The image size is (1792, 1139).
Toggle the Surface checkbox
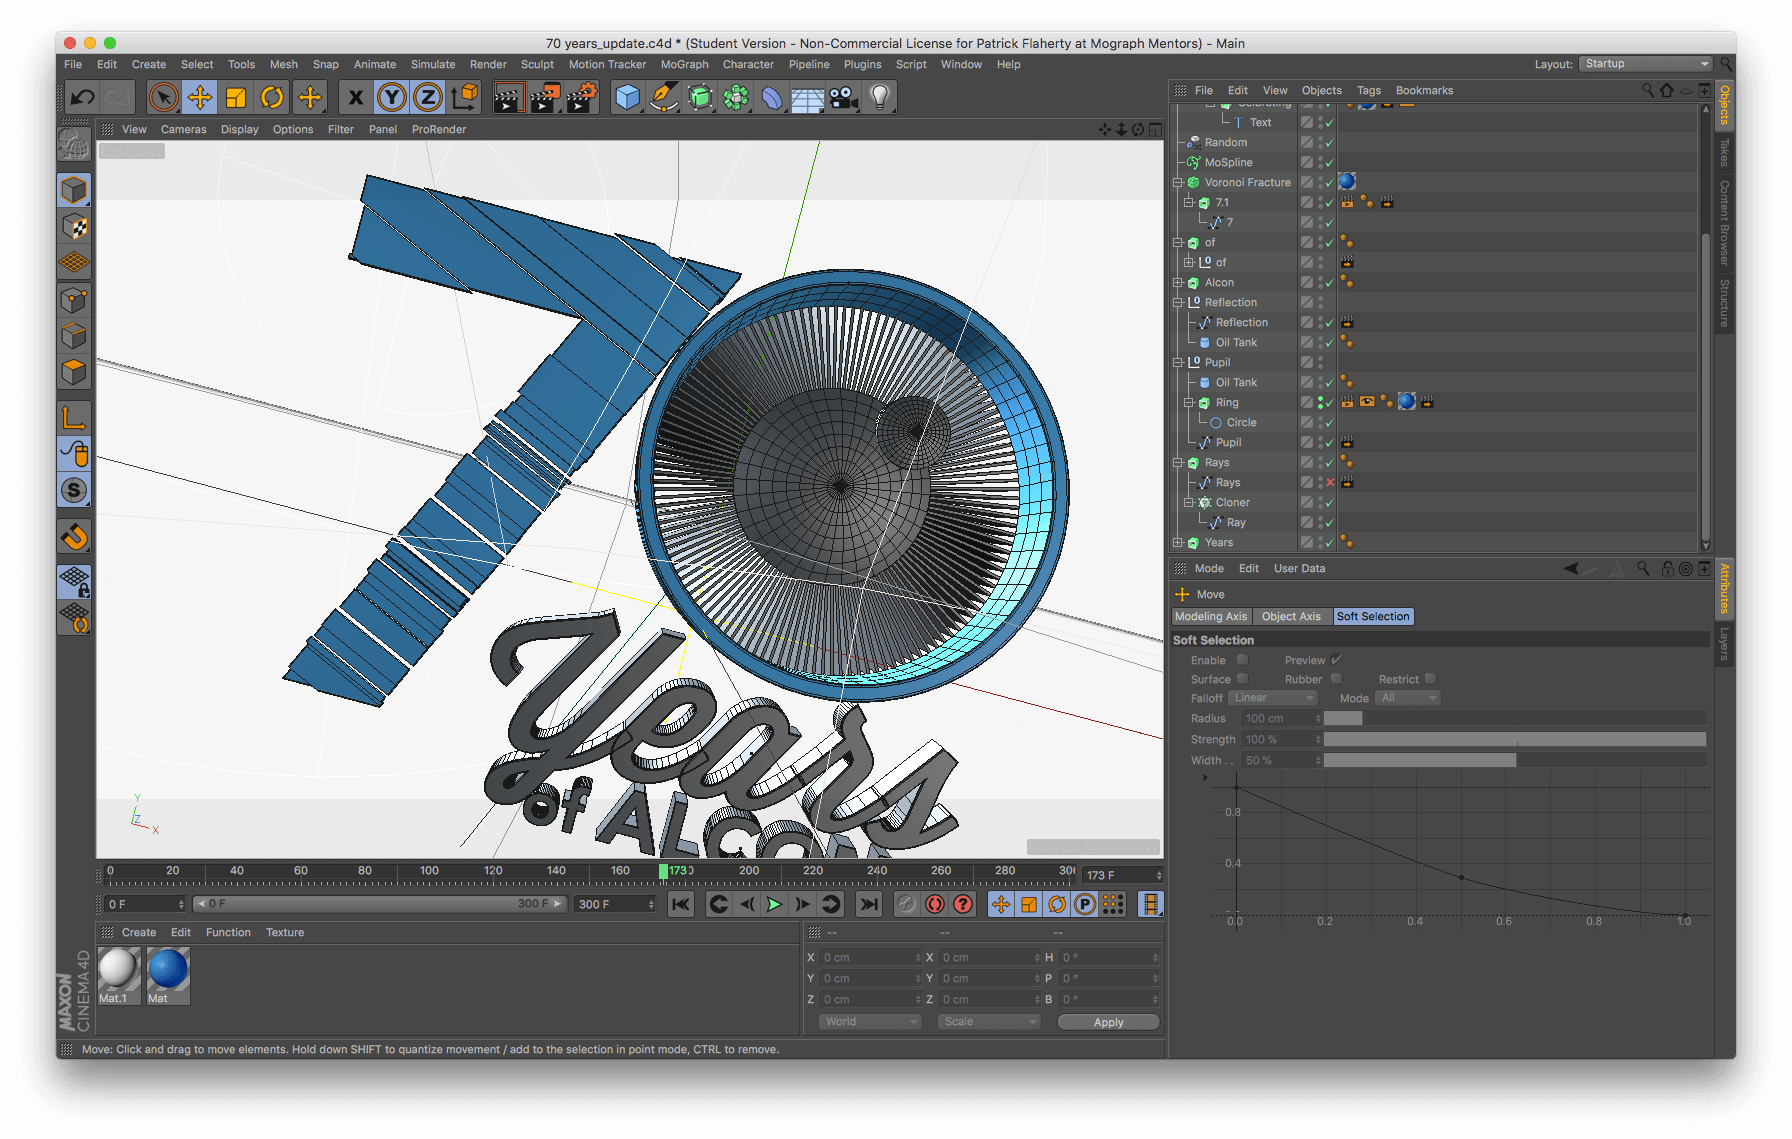[x=1242, y=679]
